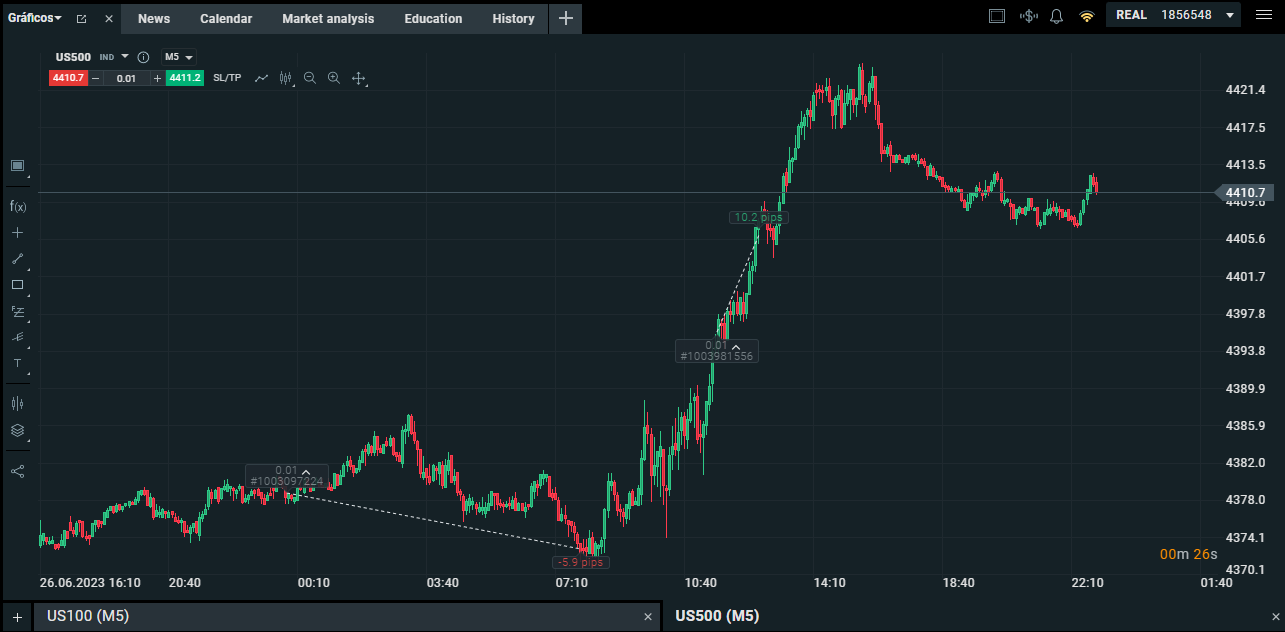Screen dimensions: 1285x632
Task: Close the Gráficos panel tab
Action: point(109,19)
